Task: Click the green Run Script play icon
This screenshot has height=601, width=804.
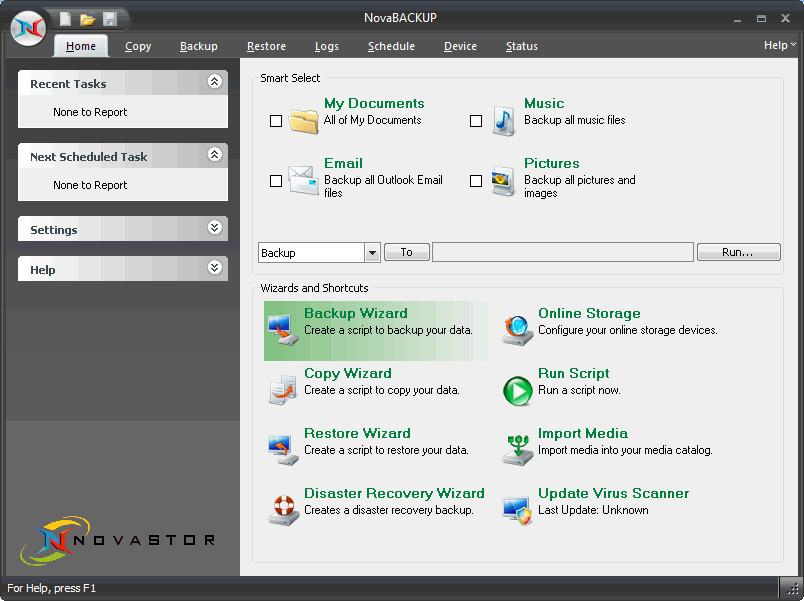Action: (517, 391)
